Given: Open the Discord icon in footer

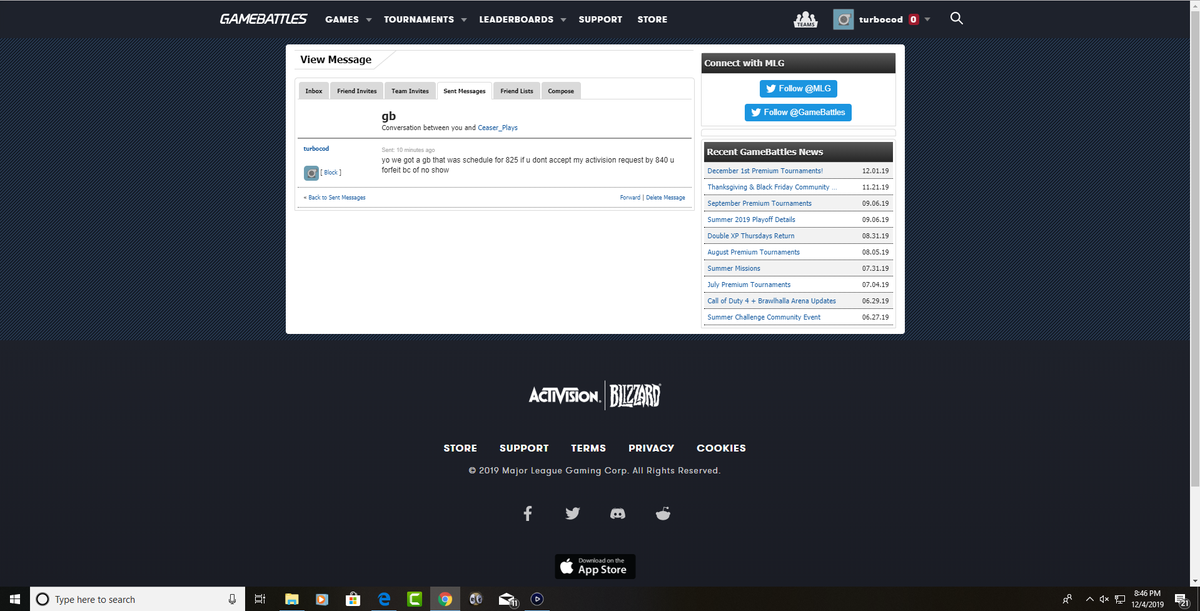Looking at the screenshot, I should coord(617,514).
